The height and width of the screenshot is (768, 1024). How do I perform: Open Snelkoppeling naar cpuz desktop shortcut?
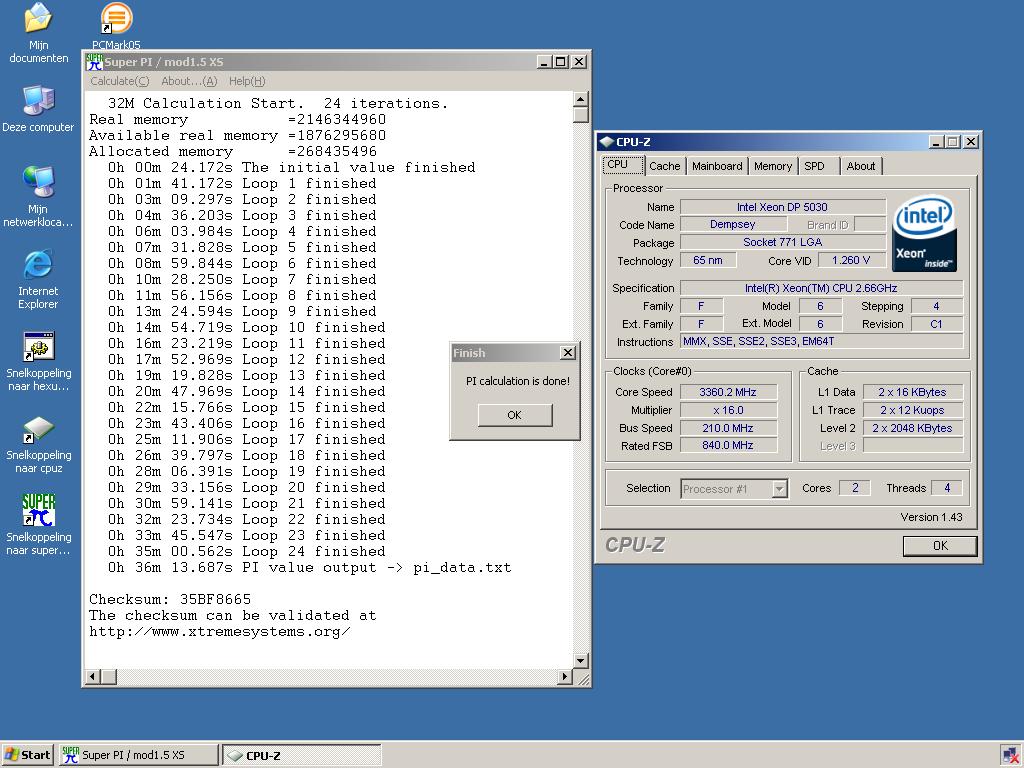point(39,444)
